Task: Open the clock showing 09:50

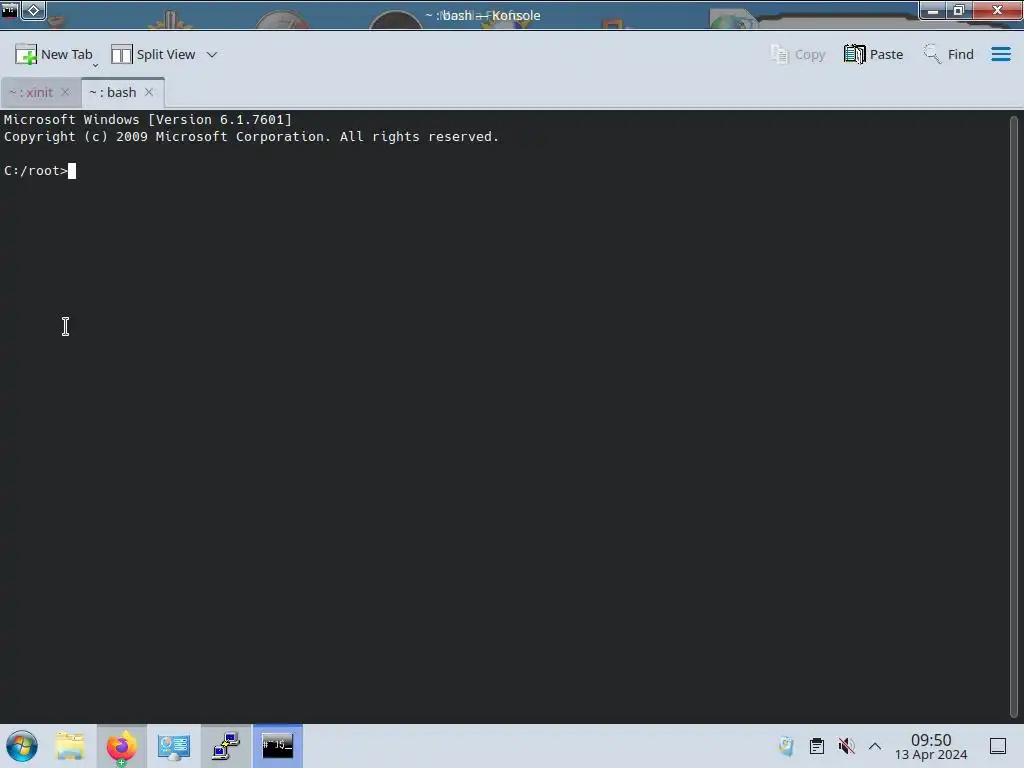Action: (931, 746)
